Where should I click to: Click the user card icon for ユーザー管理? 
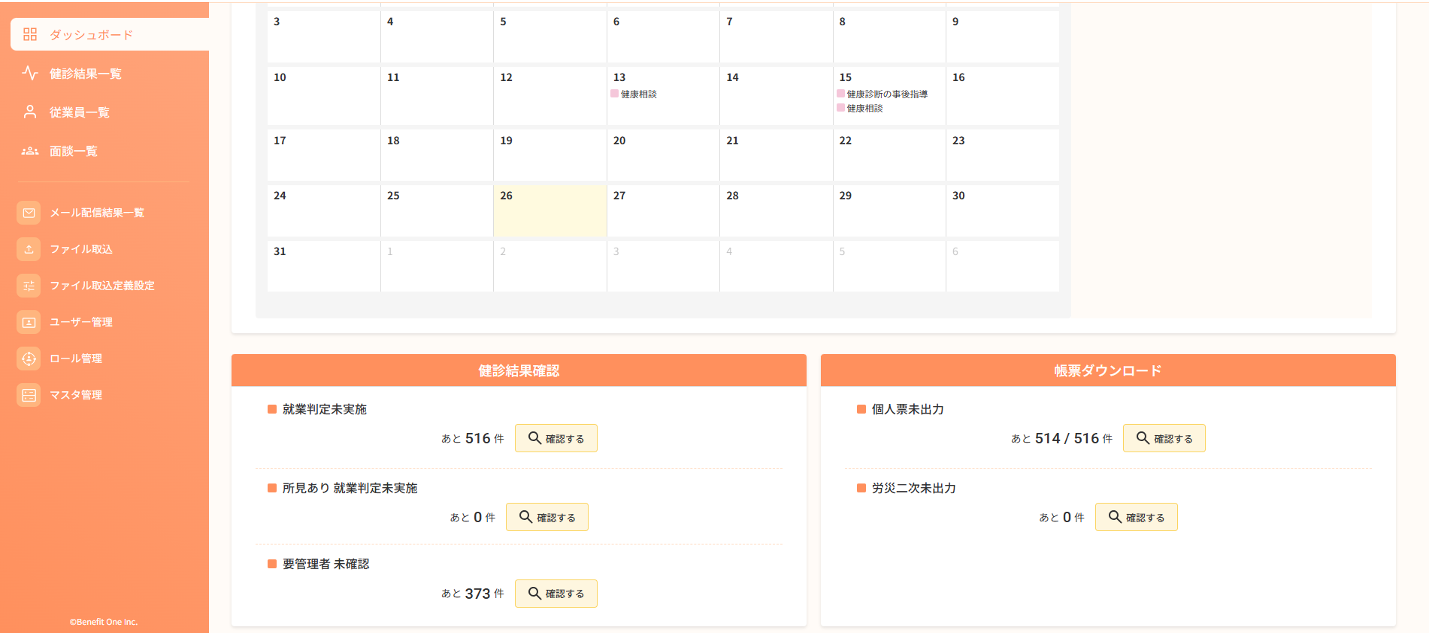tap(29, 322)
